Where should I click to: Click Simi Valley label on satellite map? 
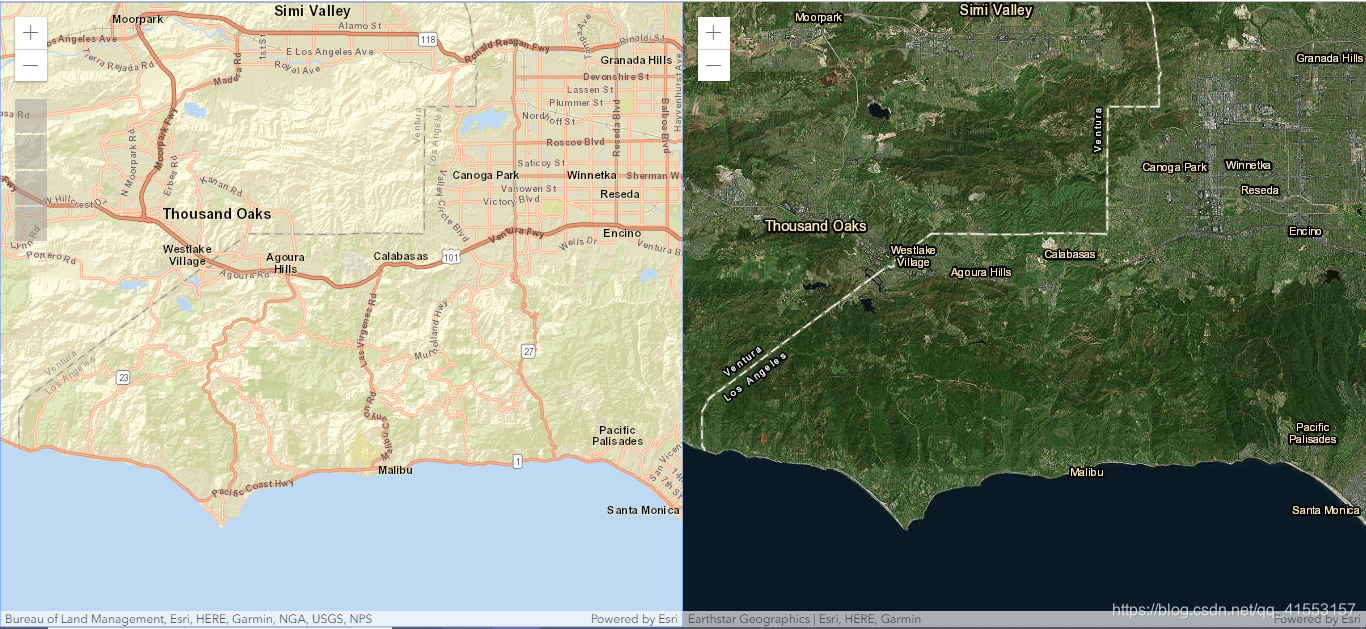tap(996, 10)
